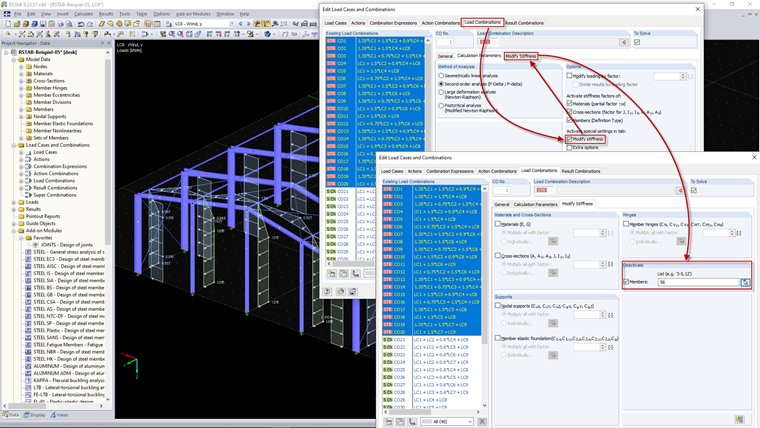
Task: Enable the 'Modify stiffness' checkbox
Action: tap(570, 139)
